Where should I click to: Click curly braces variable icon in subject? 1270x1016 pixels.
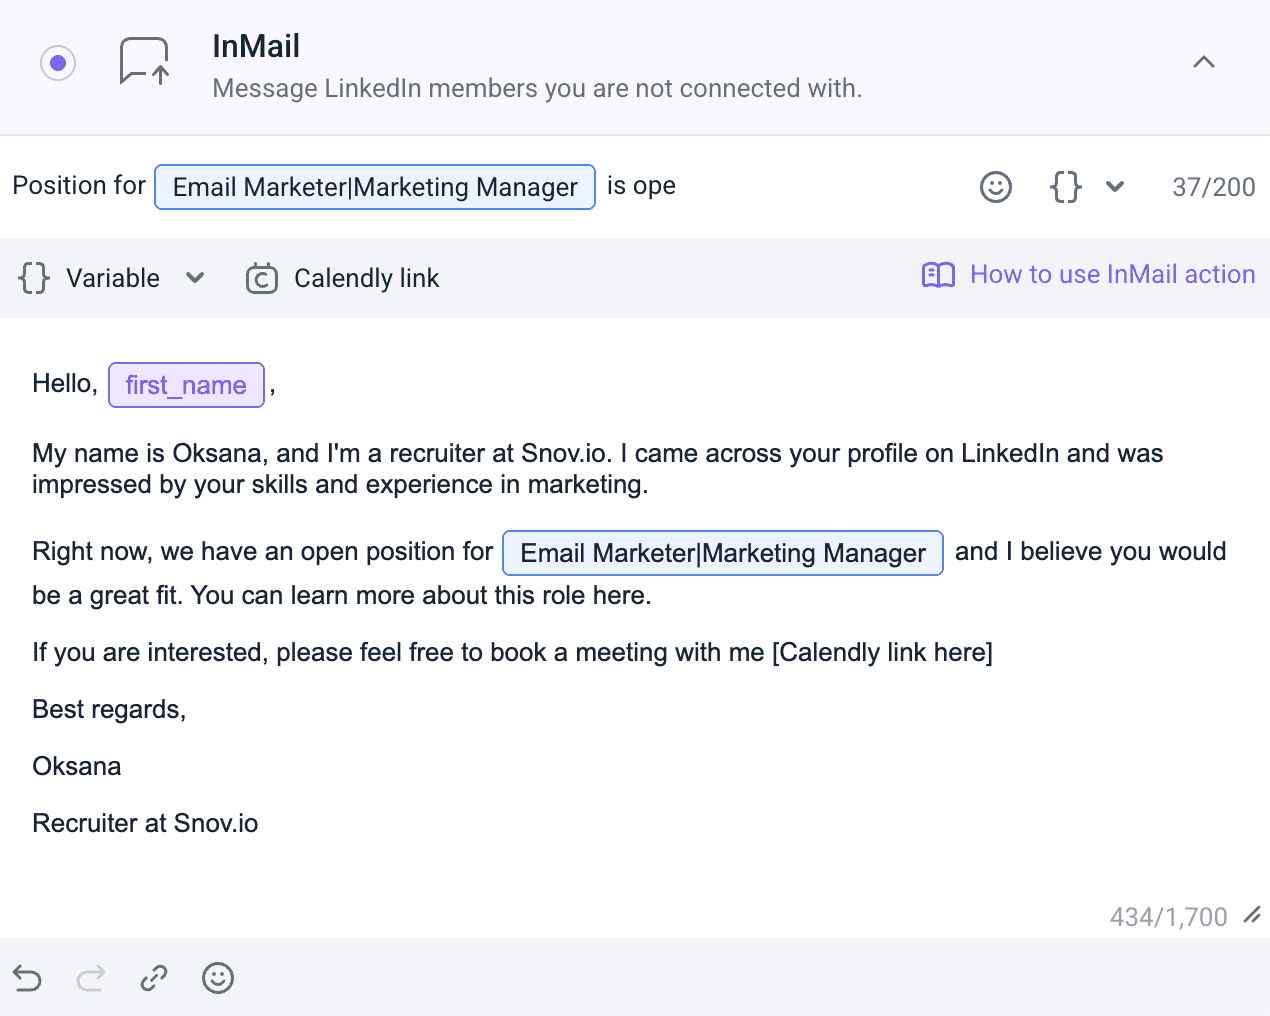(1066, 187)
